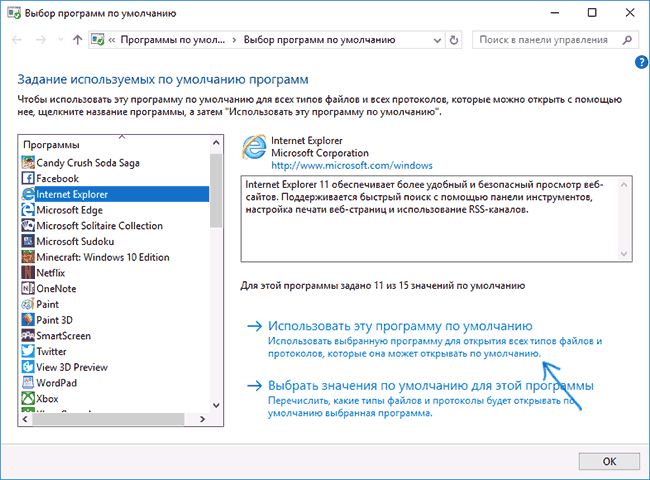
Task: Click the Программы column header
Action: click(x=51, y=145)
